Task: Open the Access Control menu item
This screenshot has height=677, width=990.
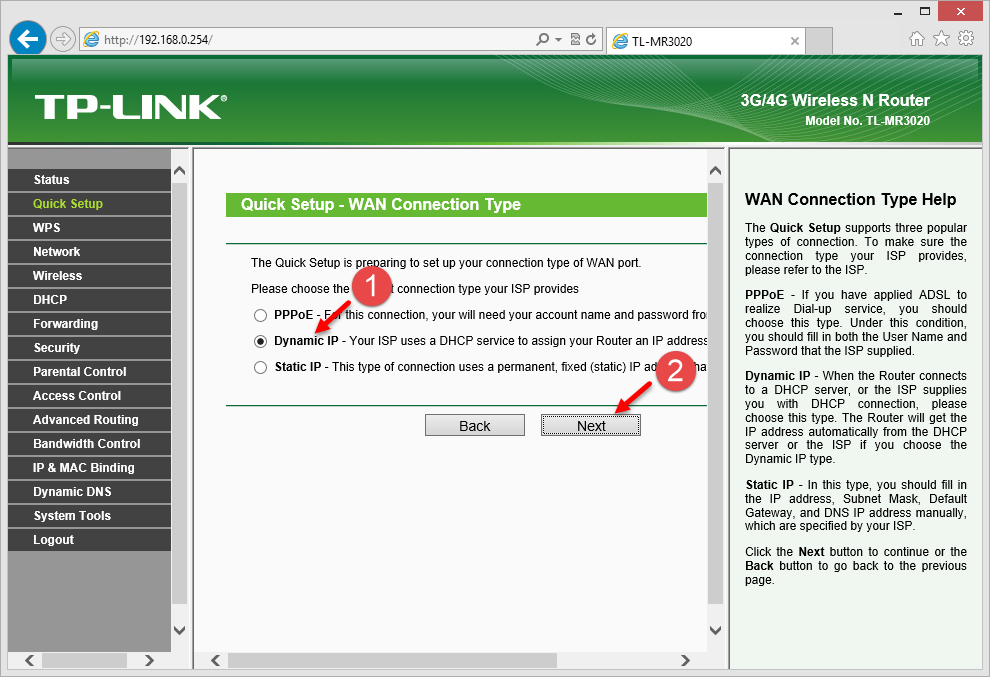Action: 89,396
